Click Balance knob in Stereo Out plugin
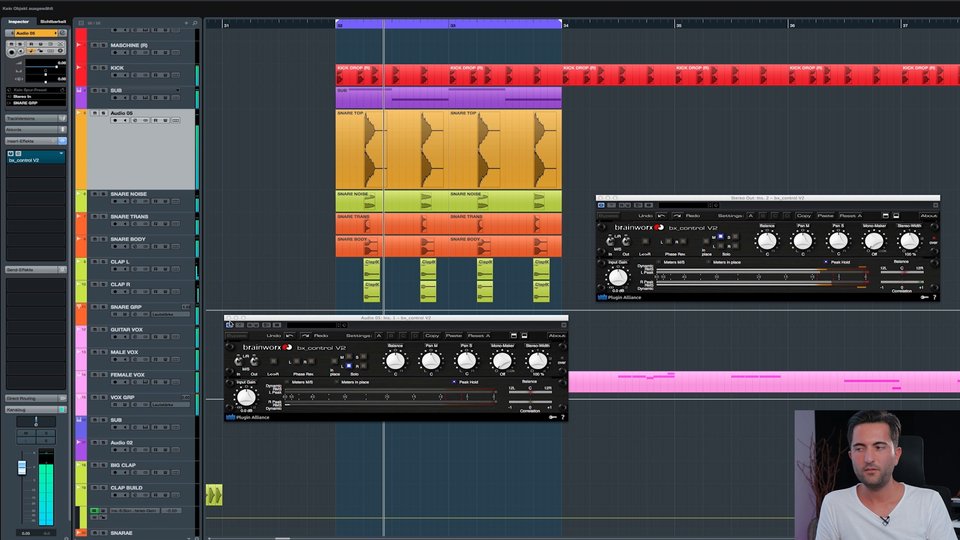 768,241
